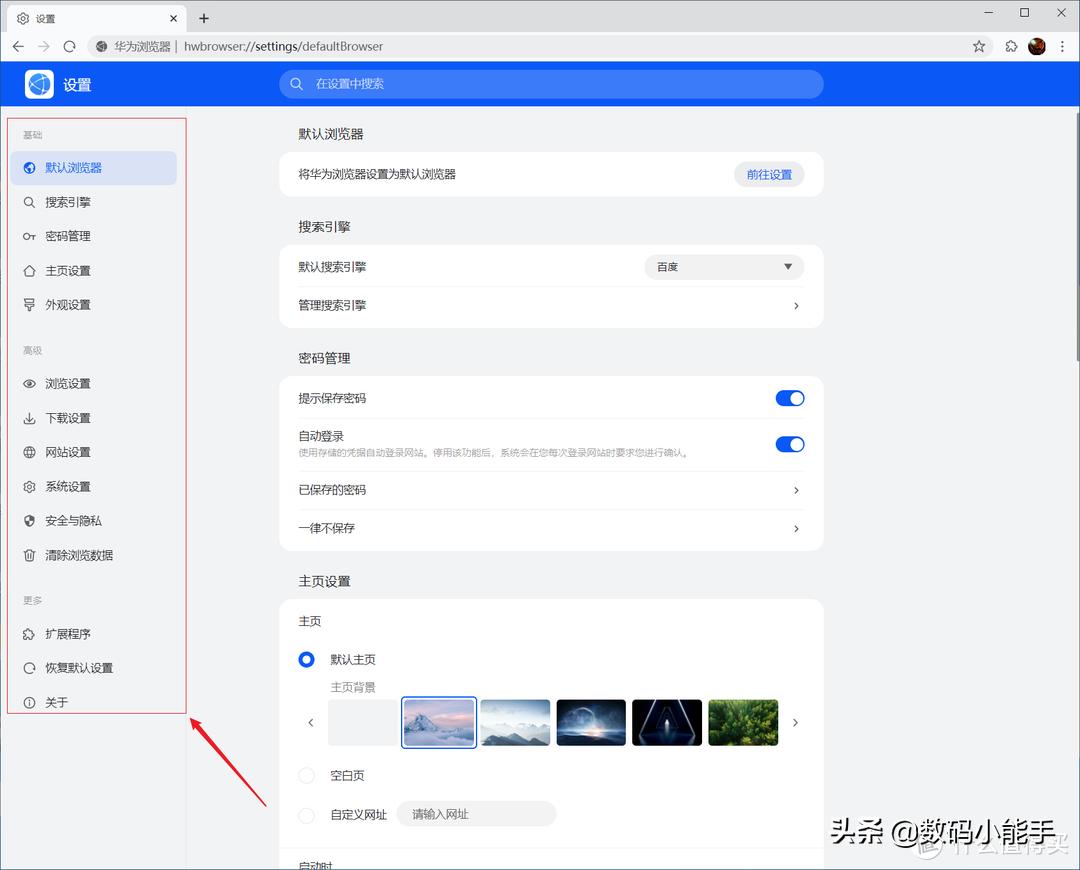Open the 百度 default search engine dropdown
The width and height of the screenshot is (1080, 870).
click(723, 267)
